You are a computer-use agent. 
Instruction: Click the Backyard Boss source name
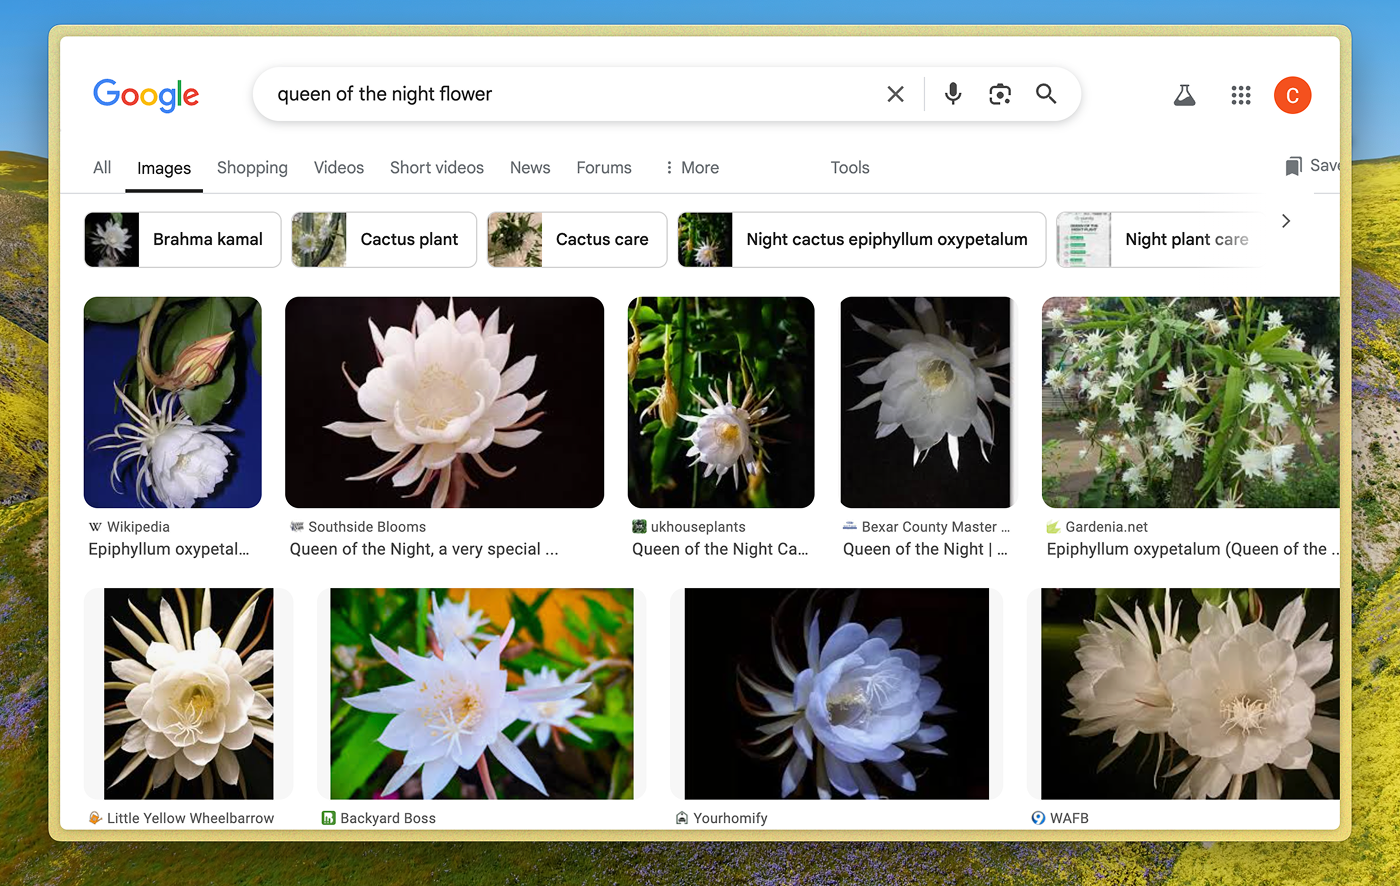388,818
